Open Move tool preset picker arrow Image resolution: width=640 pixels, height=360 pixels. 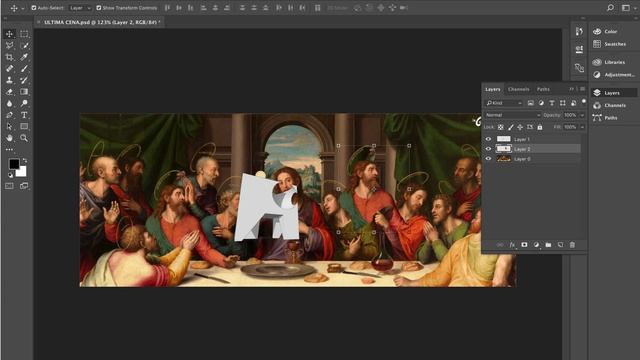click(22, 8)
